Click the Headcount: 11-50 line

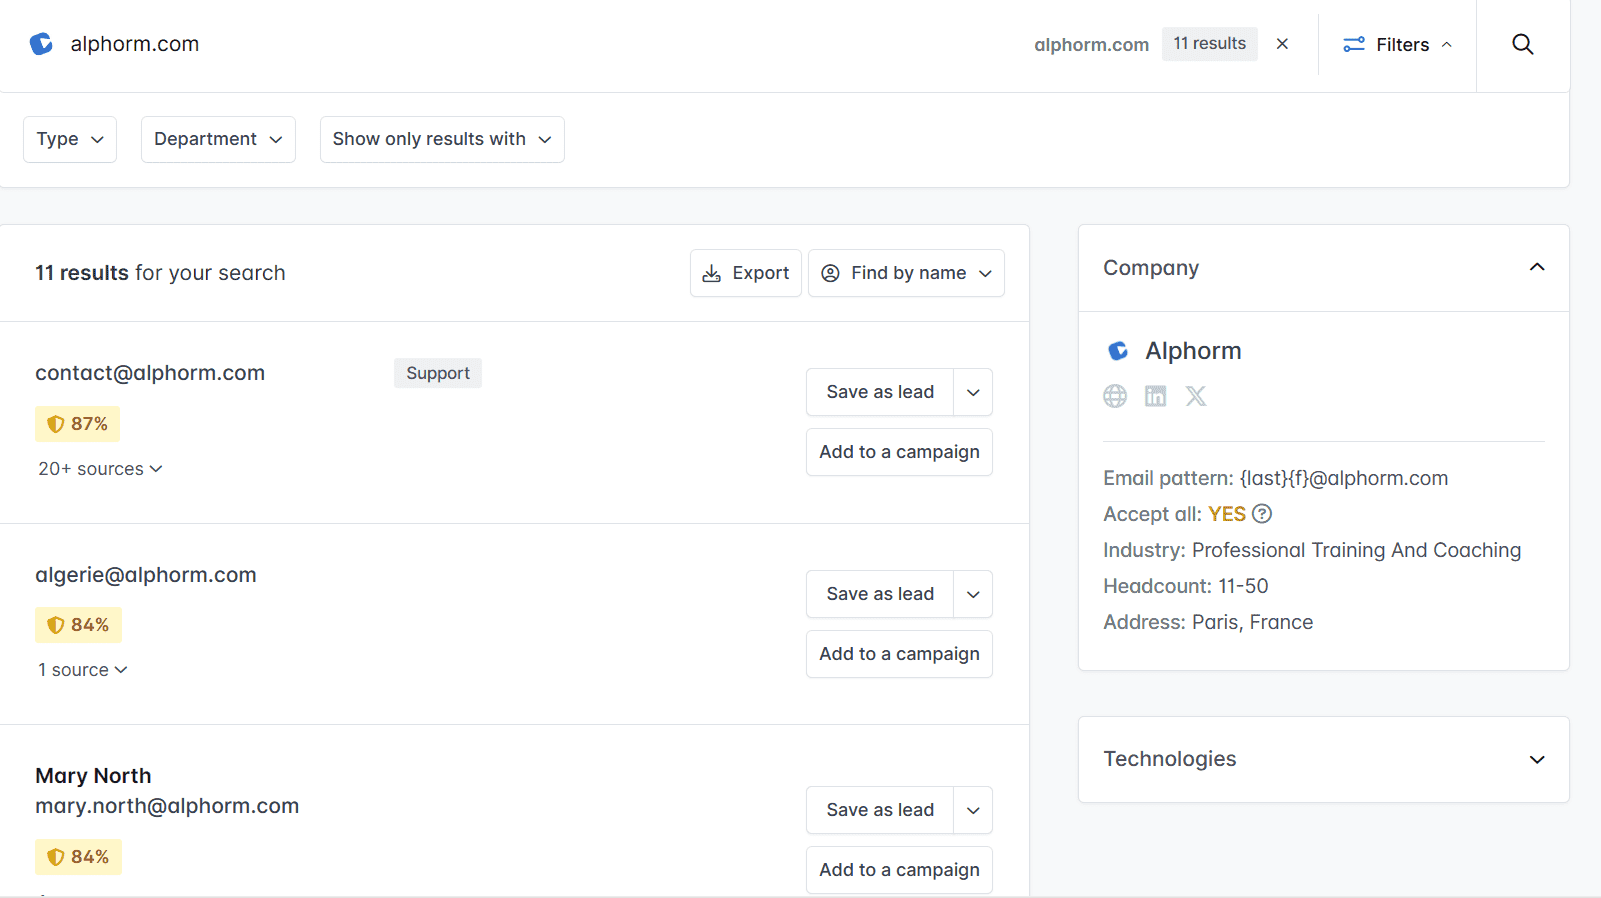pyautogui.click(x=1185, y=586)
